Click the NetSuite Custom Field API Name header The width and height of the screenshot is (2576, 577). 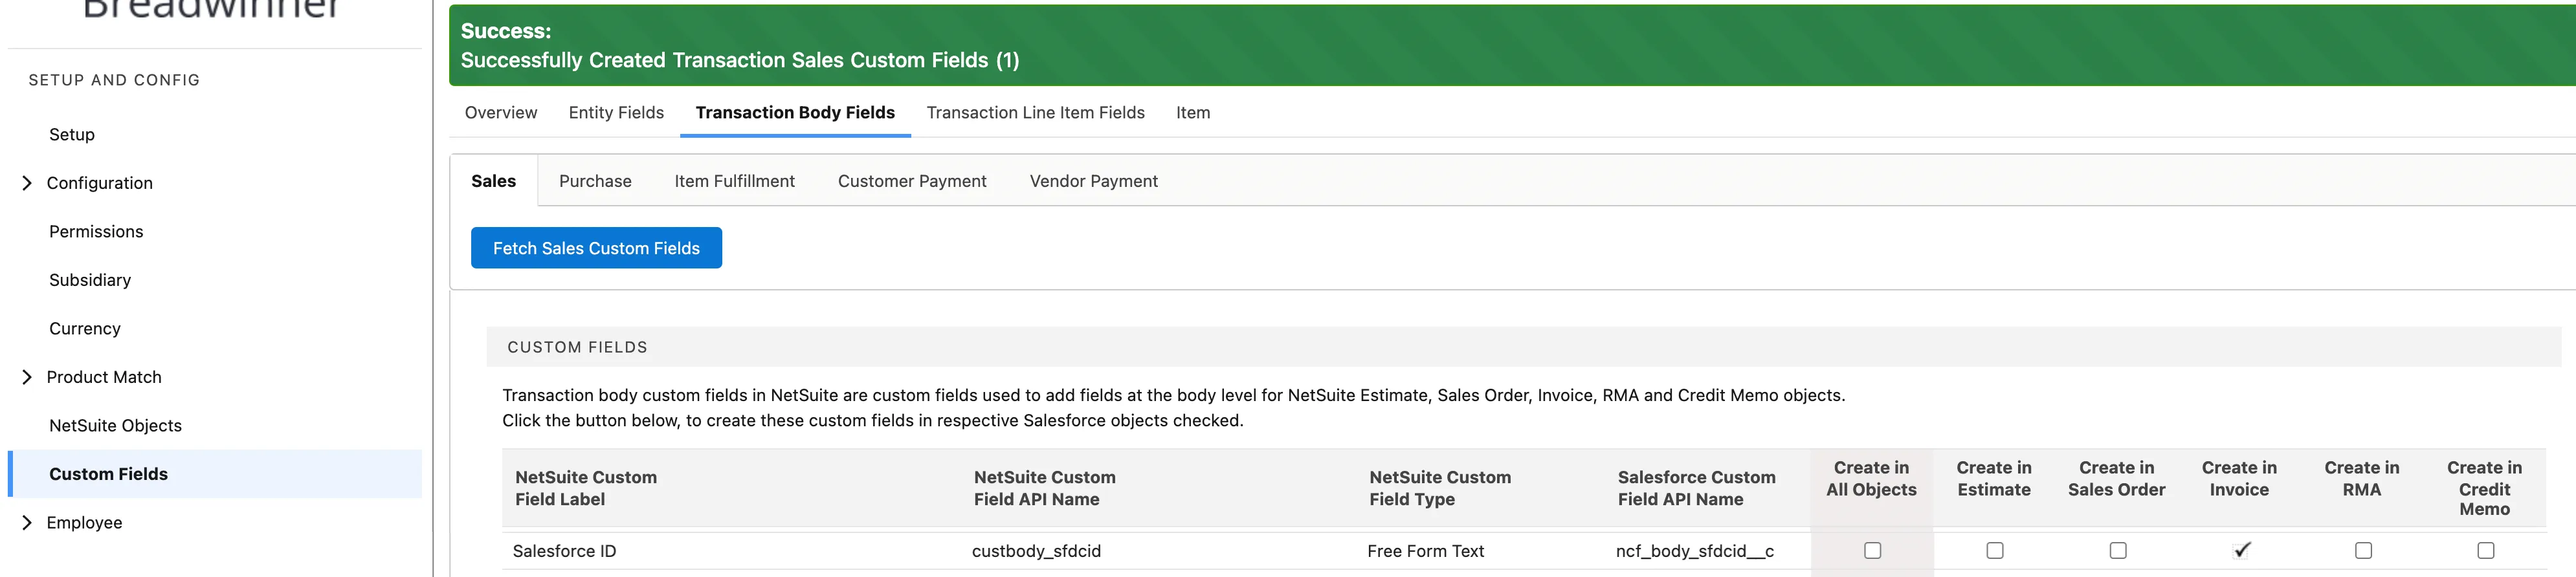[1044, 488]
